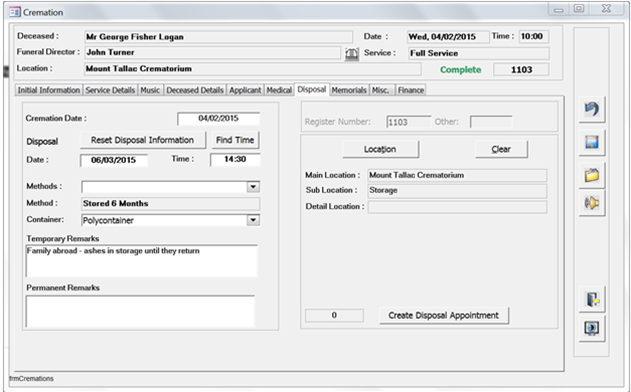This screenshot has width=631, height=392.
Task: Click the Register Number field 1103
Action: tap(408, 122)
